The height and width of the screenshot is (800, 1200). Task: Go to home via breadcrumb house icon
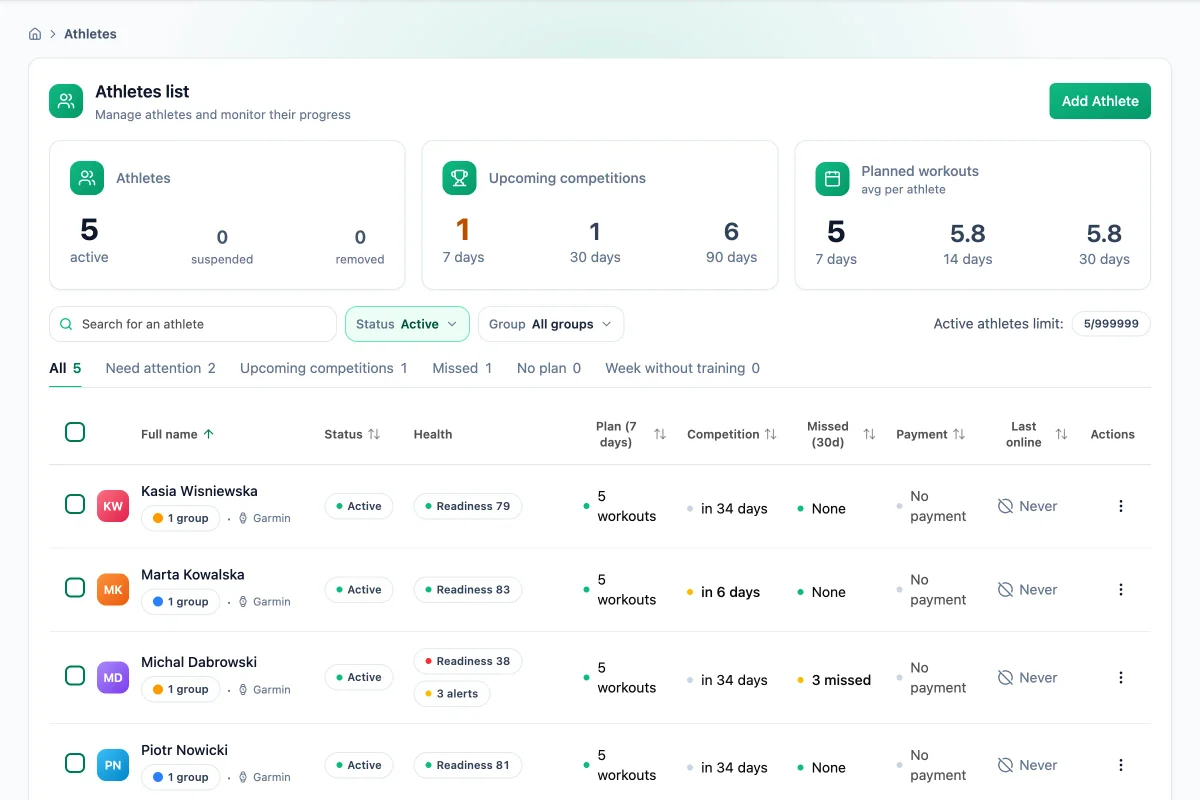click(x=35, y=34)
